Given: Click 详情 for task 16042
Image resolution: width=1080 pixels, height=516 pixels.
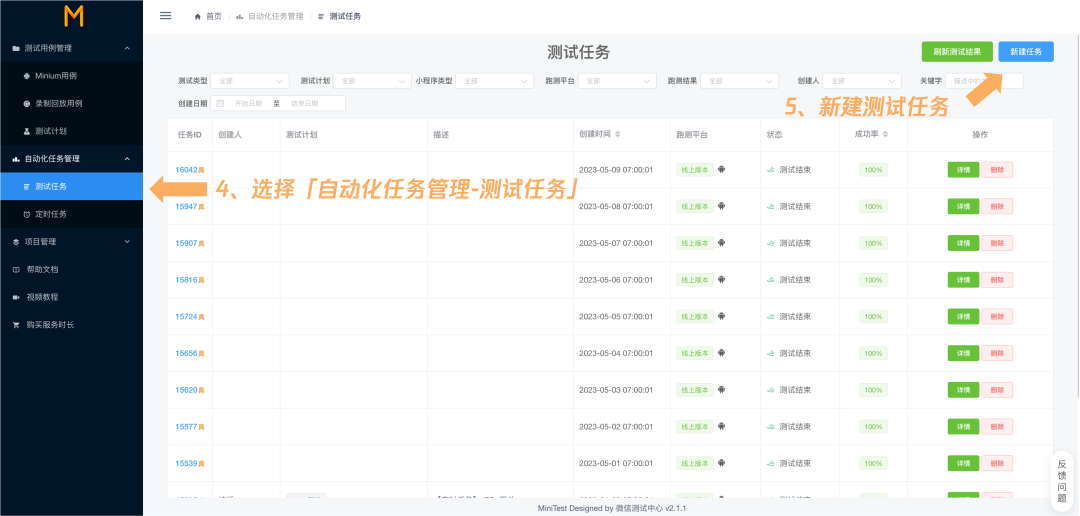Looking at the screenshot, I should tap(963, 169).
